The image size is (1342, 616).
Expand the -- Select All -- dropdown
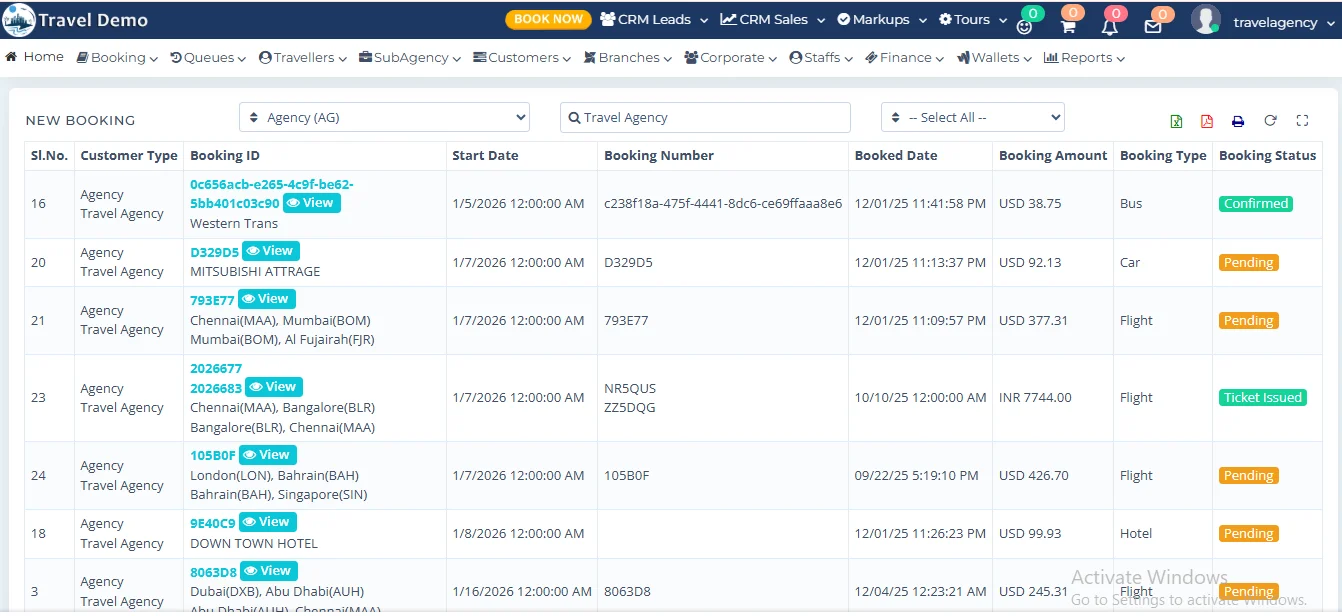[x=972, y=116]
